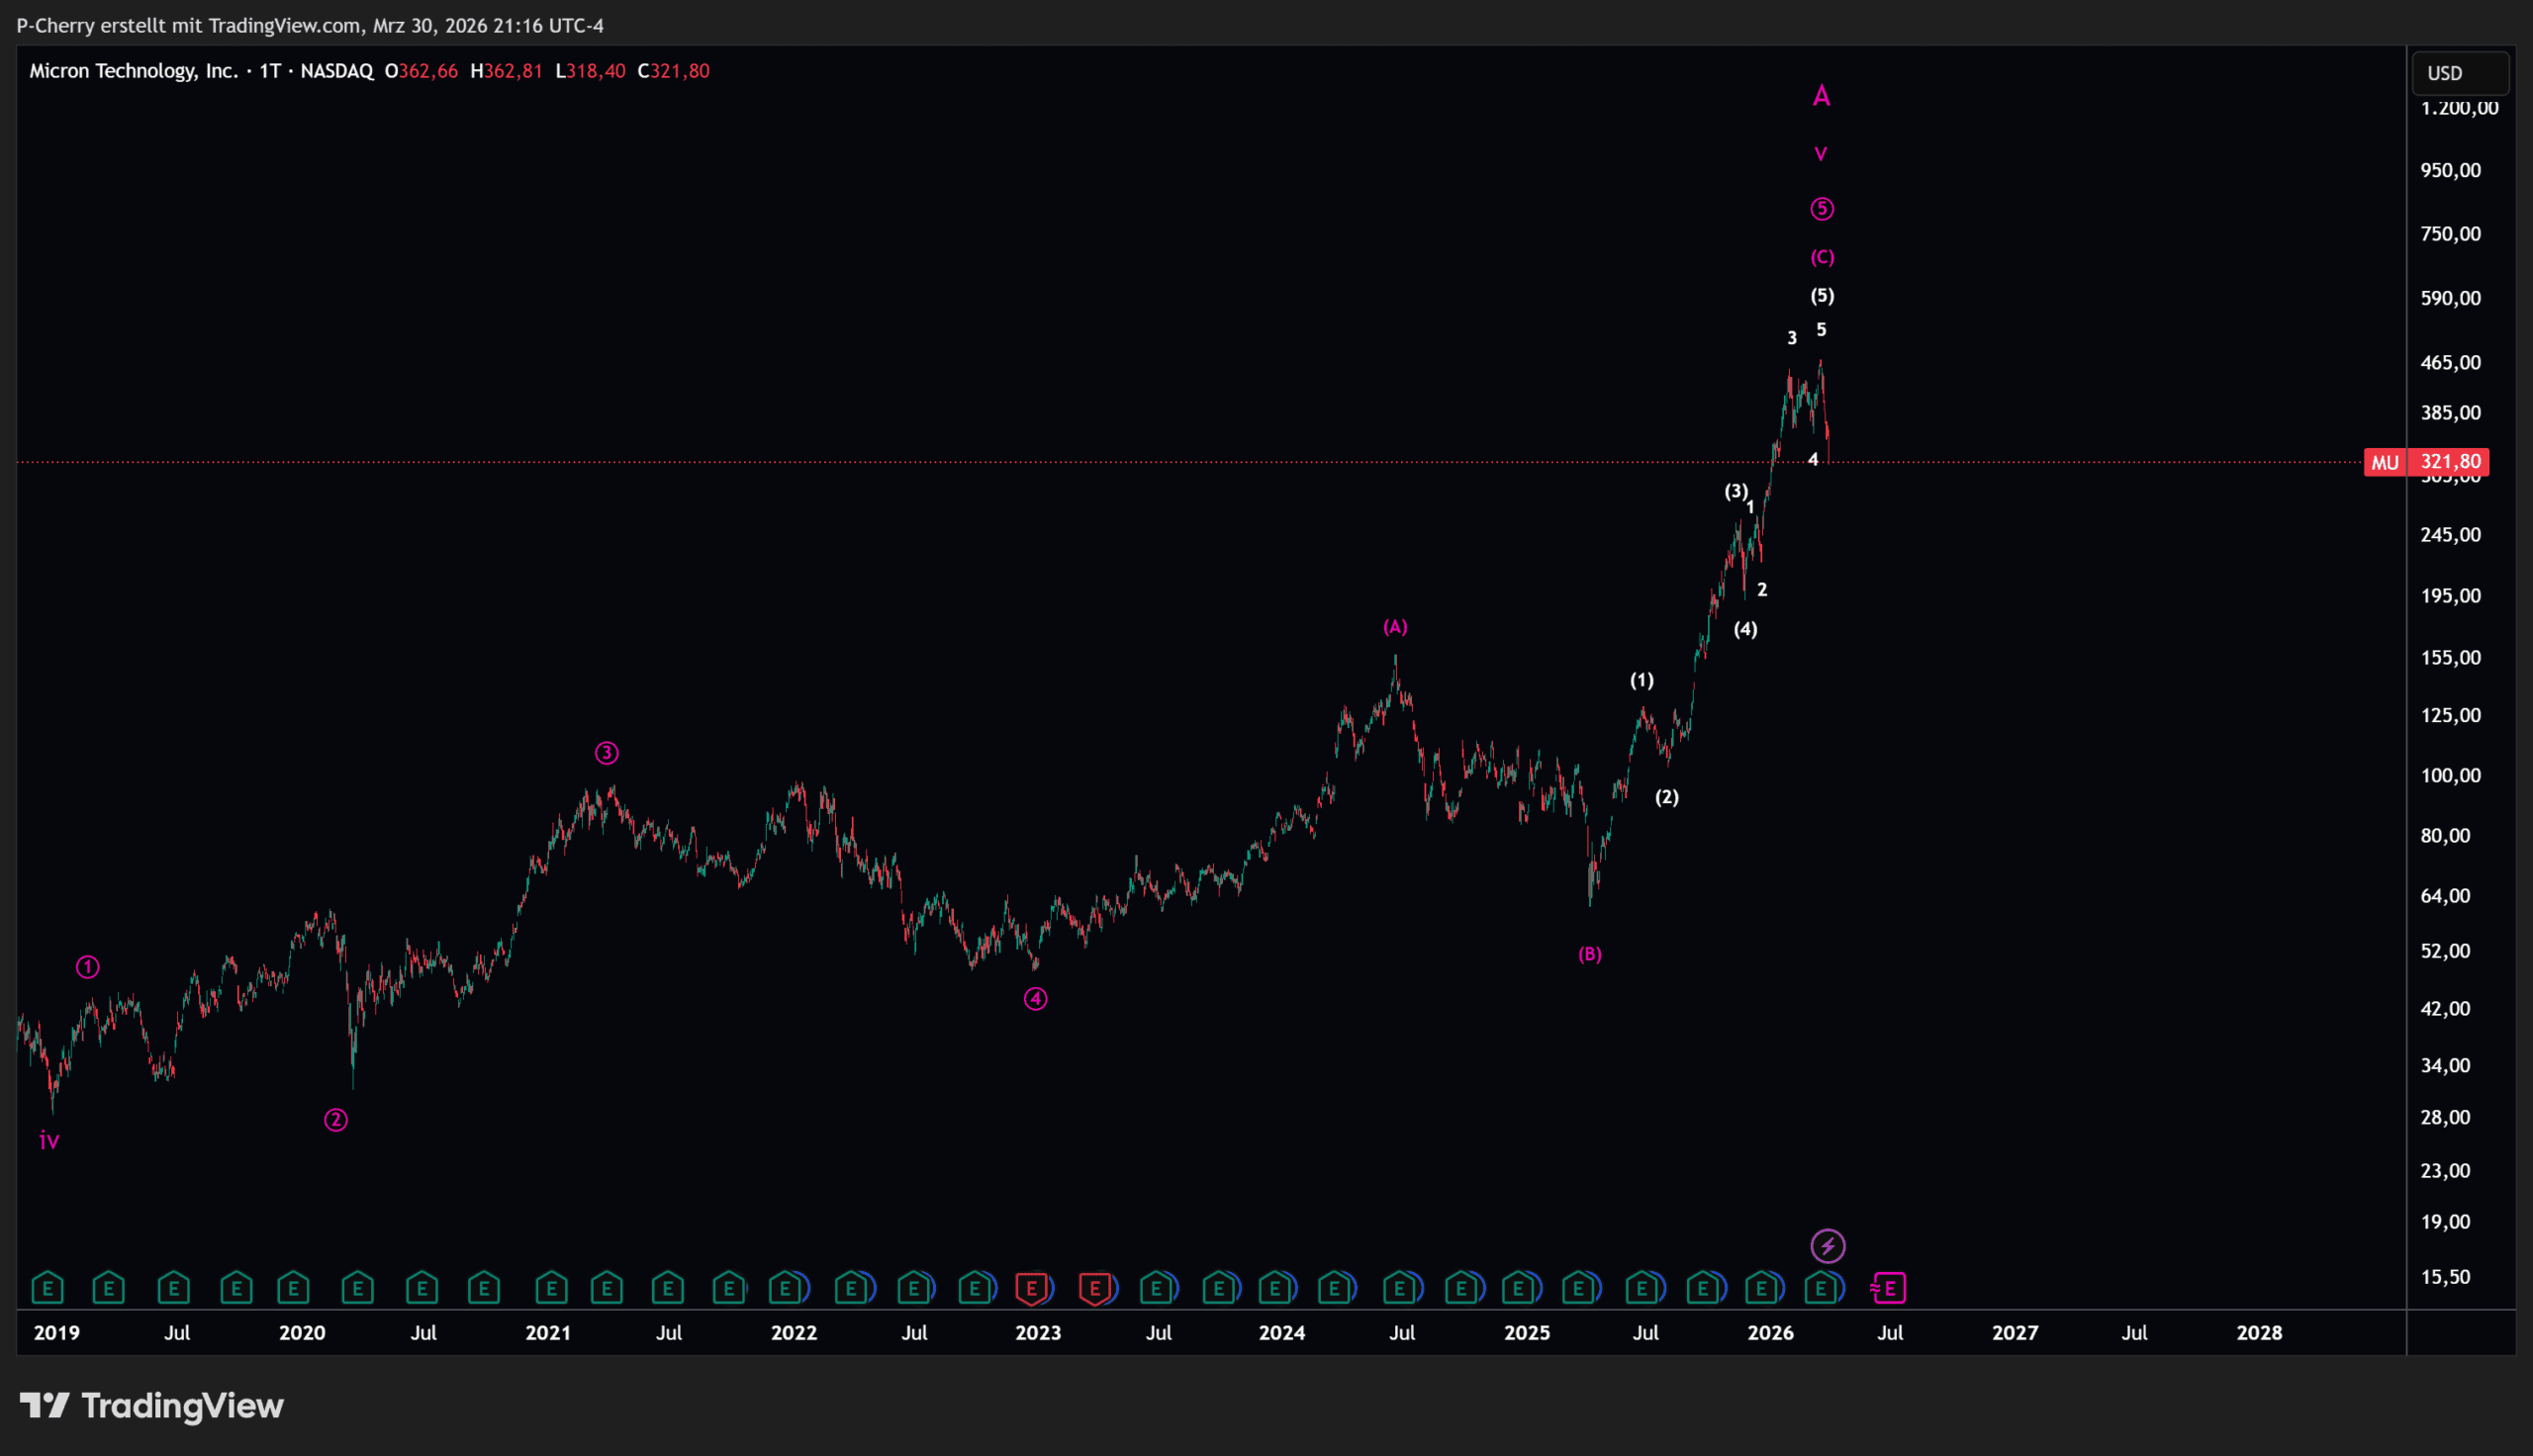Select the circled 3 wave label
The image size is (2533, 1456).
point(606,753)
